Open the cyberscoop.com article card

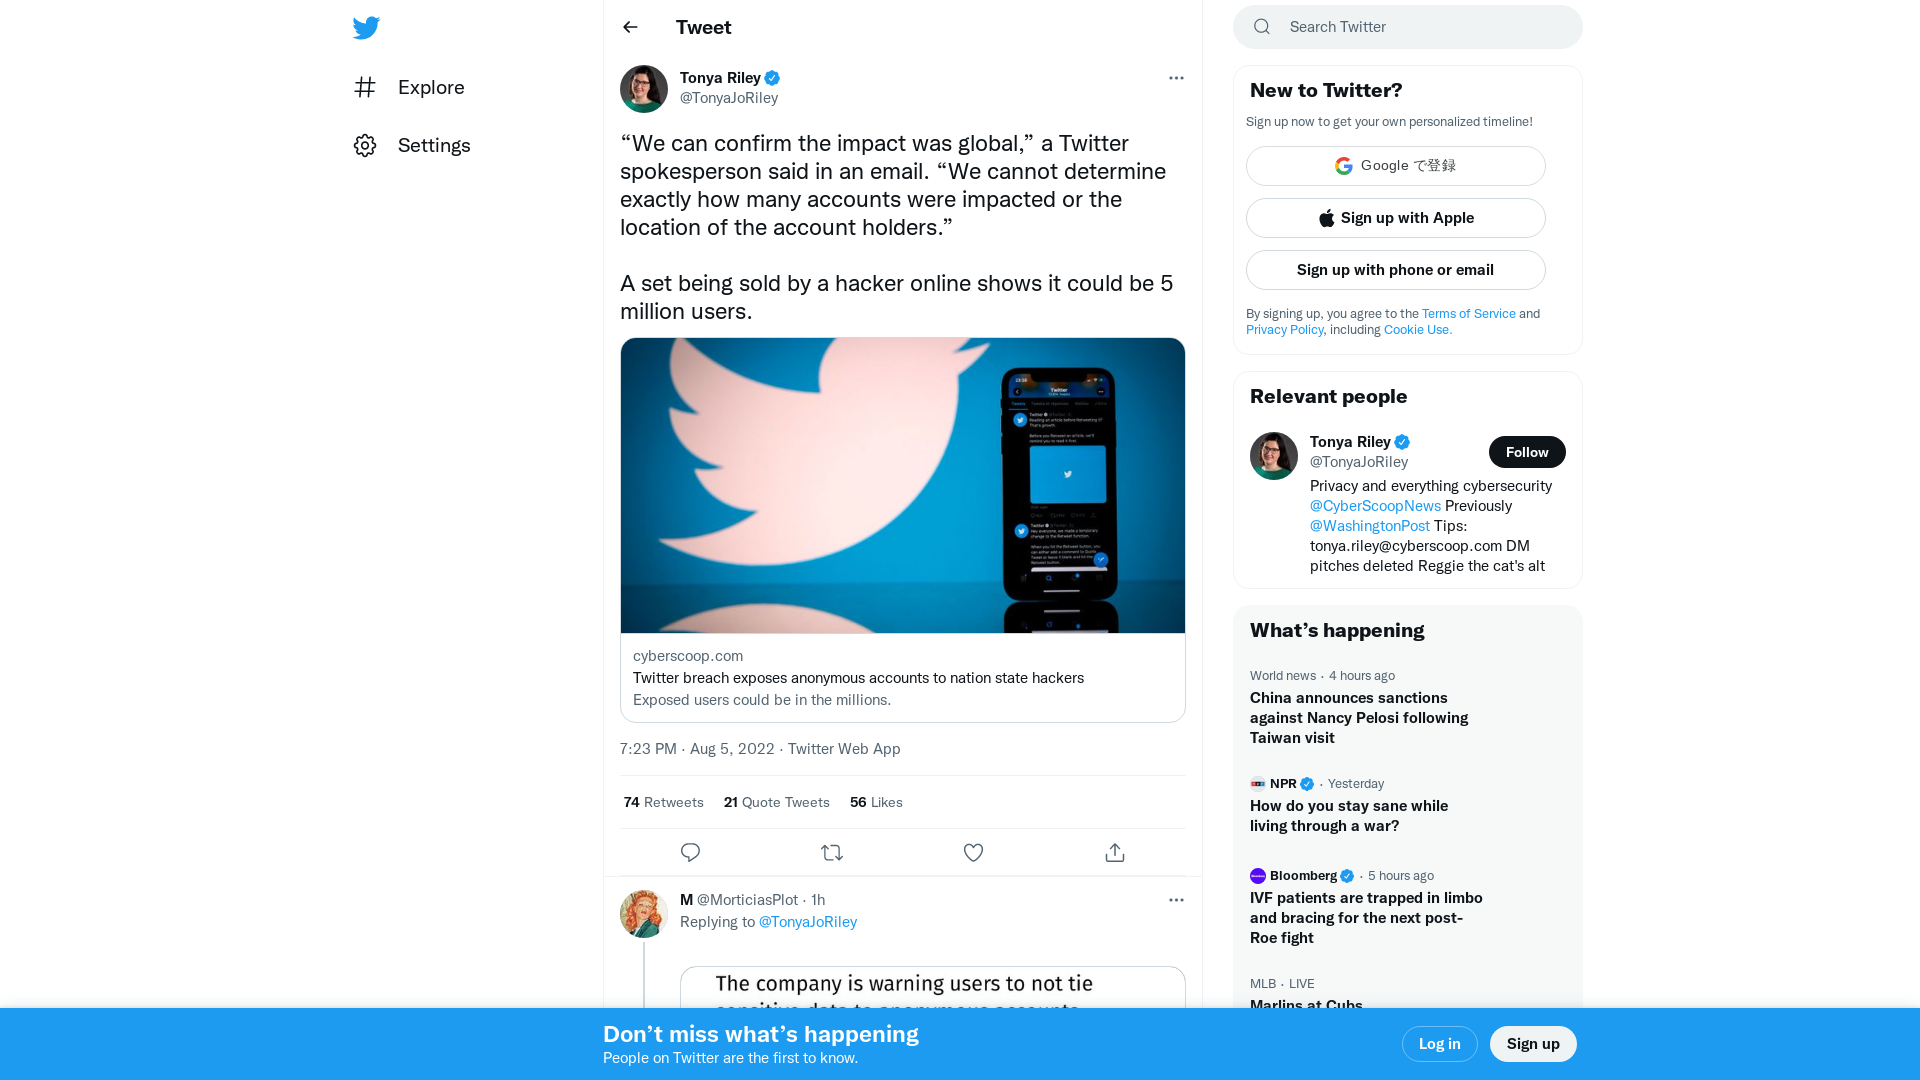[x=902, y=678]
